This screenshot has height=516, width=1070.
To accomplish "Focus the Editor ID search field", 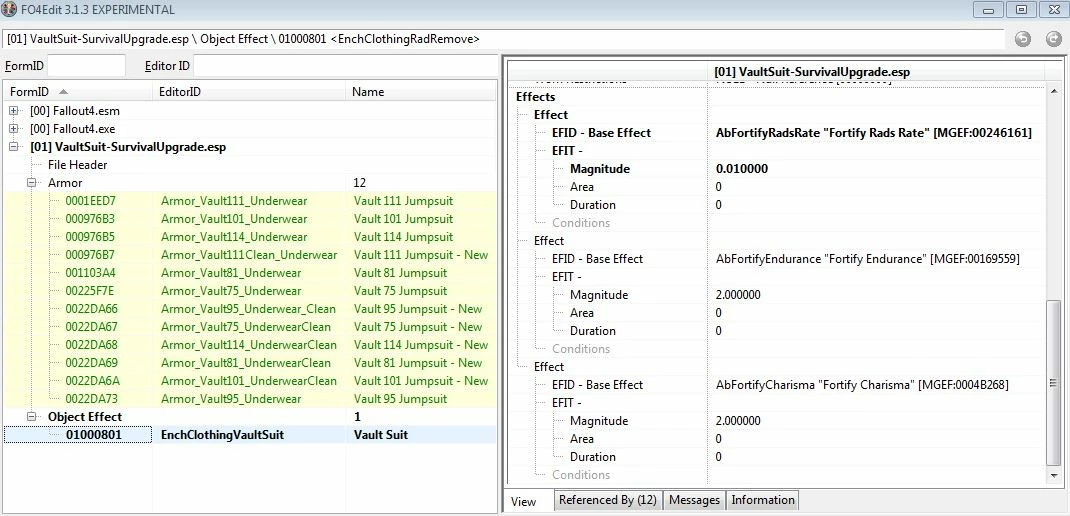I will coord(345,66).
